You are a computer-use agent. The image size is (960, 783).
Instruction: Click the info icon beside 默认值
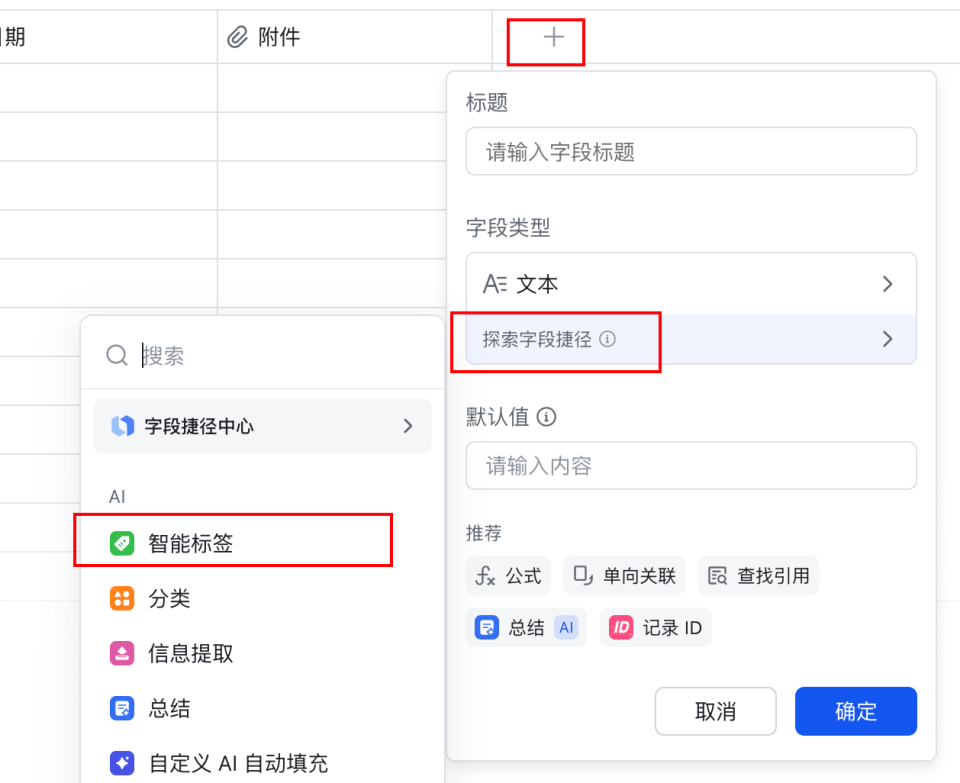546,417
